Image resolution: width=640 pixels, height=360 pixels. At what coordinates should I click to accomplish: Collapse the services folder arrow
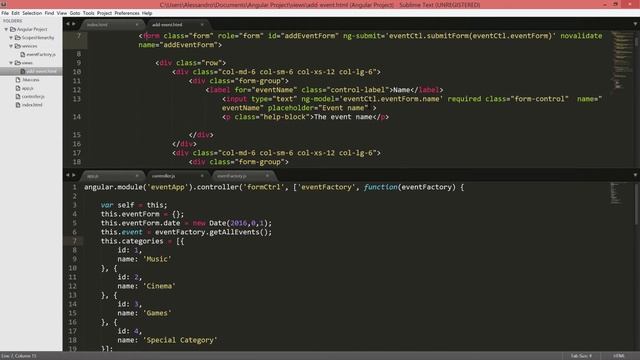point(11,46)
